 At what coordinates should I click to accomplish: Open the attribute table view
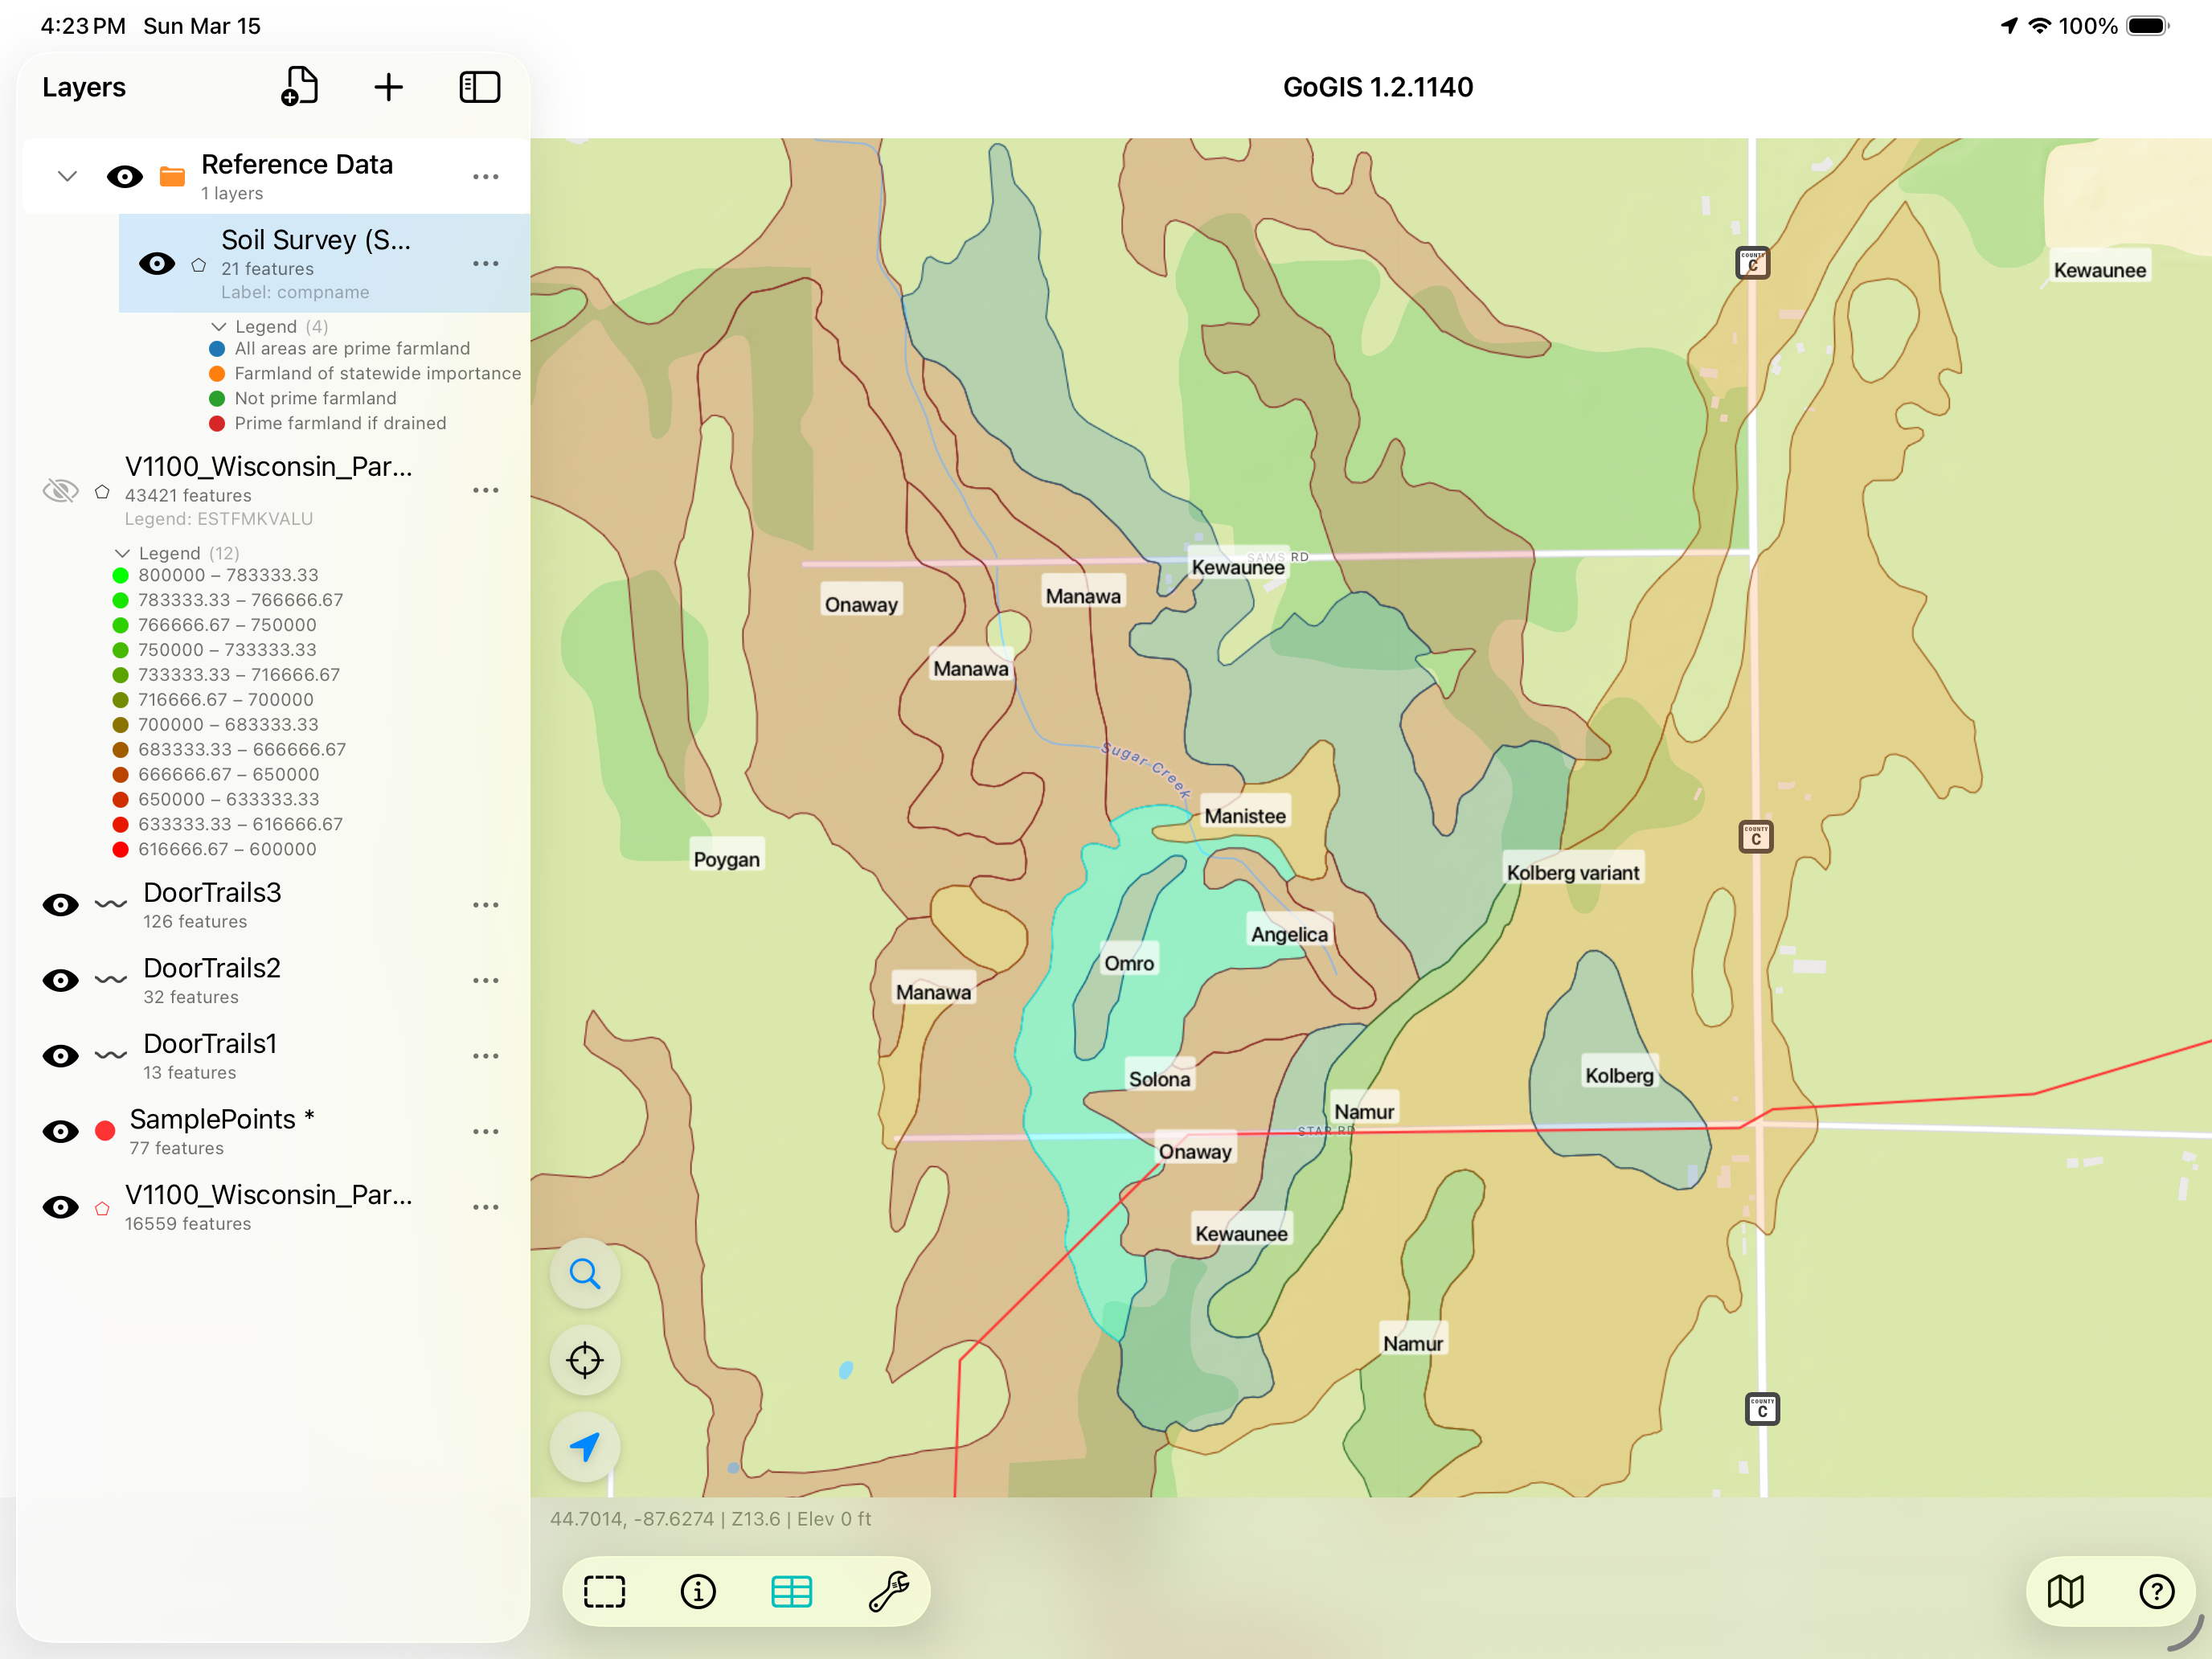(792, 1591)
